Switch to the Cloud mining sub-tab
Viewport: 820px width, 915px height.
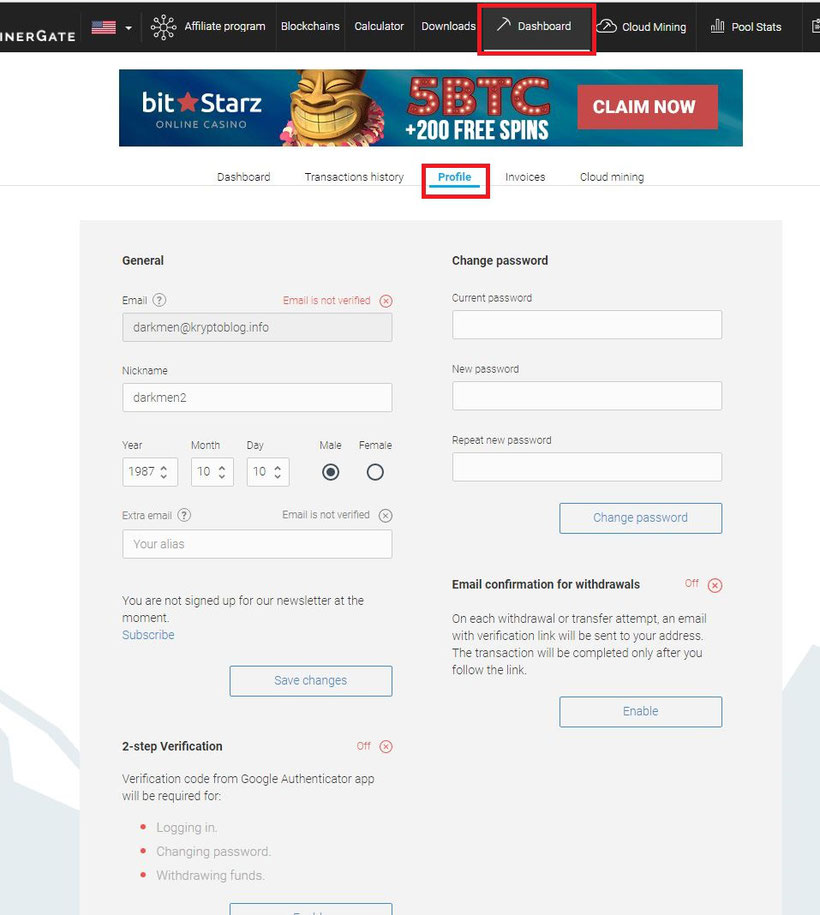612,177
